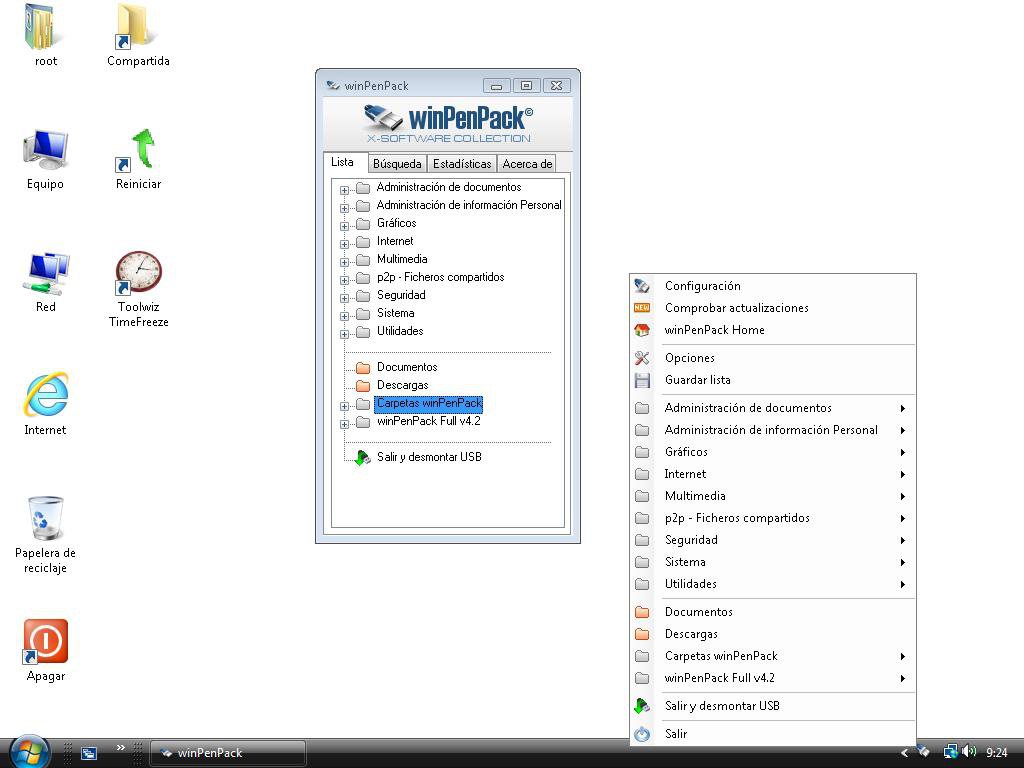Open Gráficos submenu in tray menu
Image resolution: width=1024 pixels, height=768 pixels.
coord(772,452)
